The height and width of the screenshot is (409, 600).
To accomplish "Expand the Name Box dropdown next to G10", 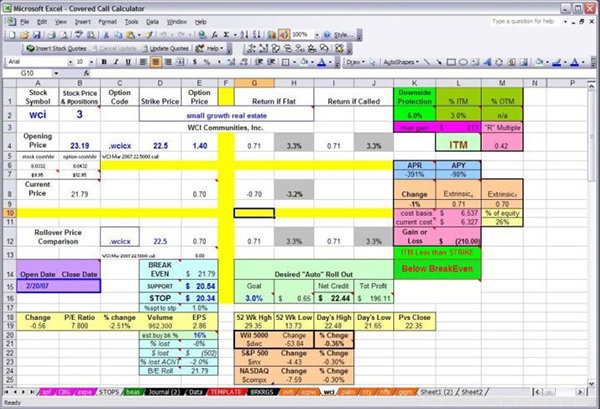I will [x=56, y=73].
